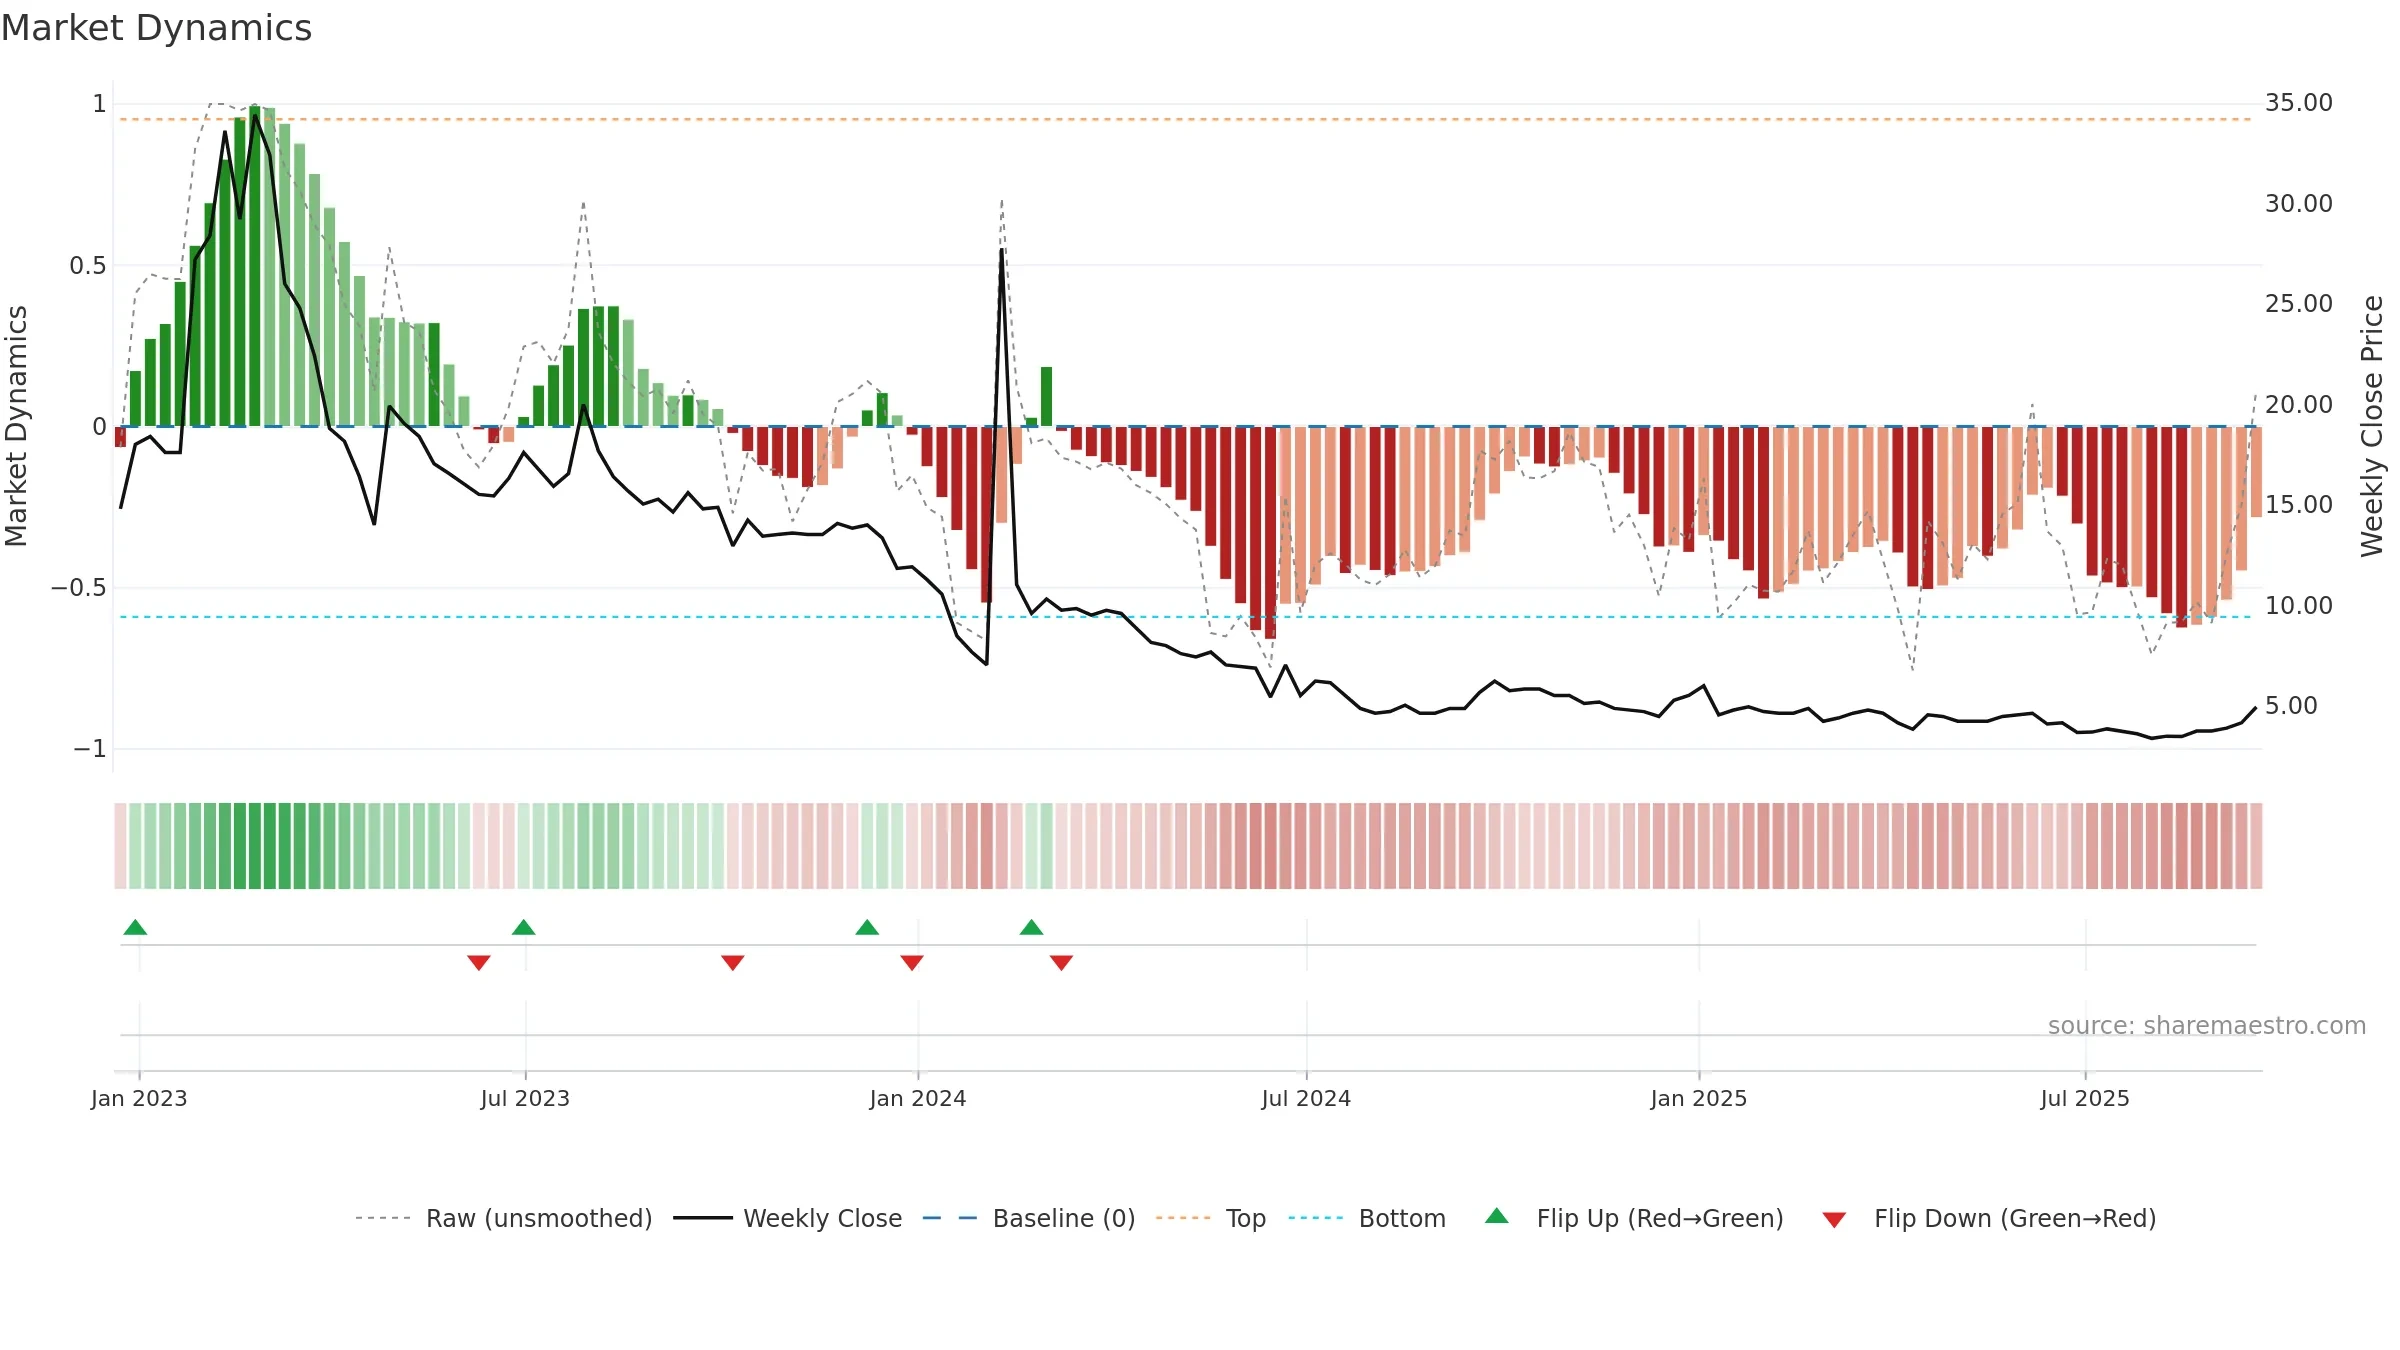Click the 10.00 price axis label
Viewport: 2400px width, 1350px height.
[2298, 605]
